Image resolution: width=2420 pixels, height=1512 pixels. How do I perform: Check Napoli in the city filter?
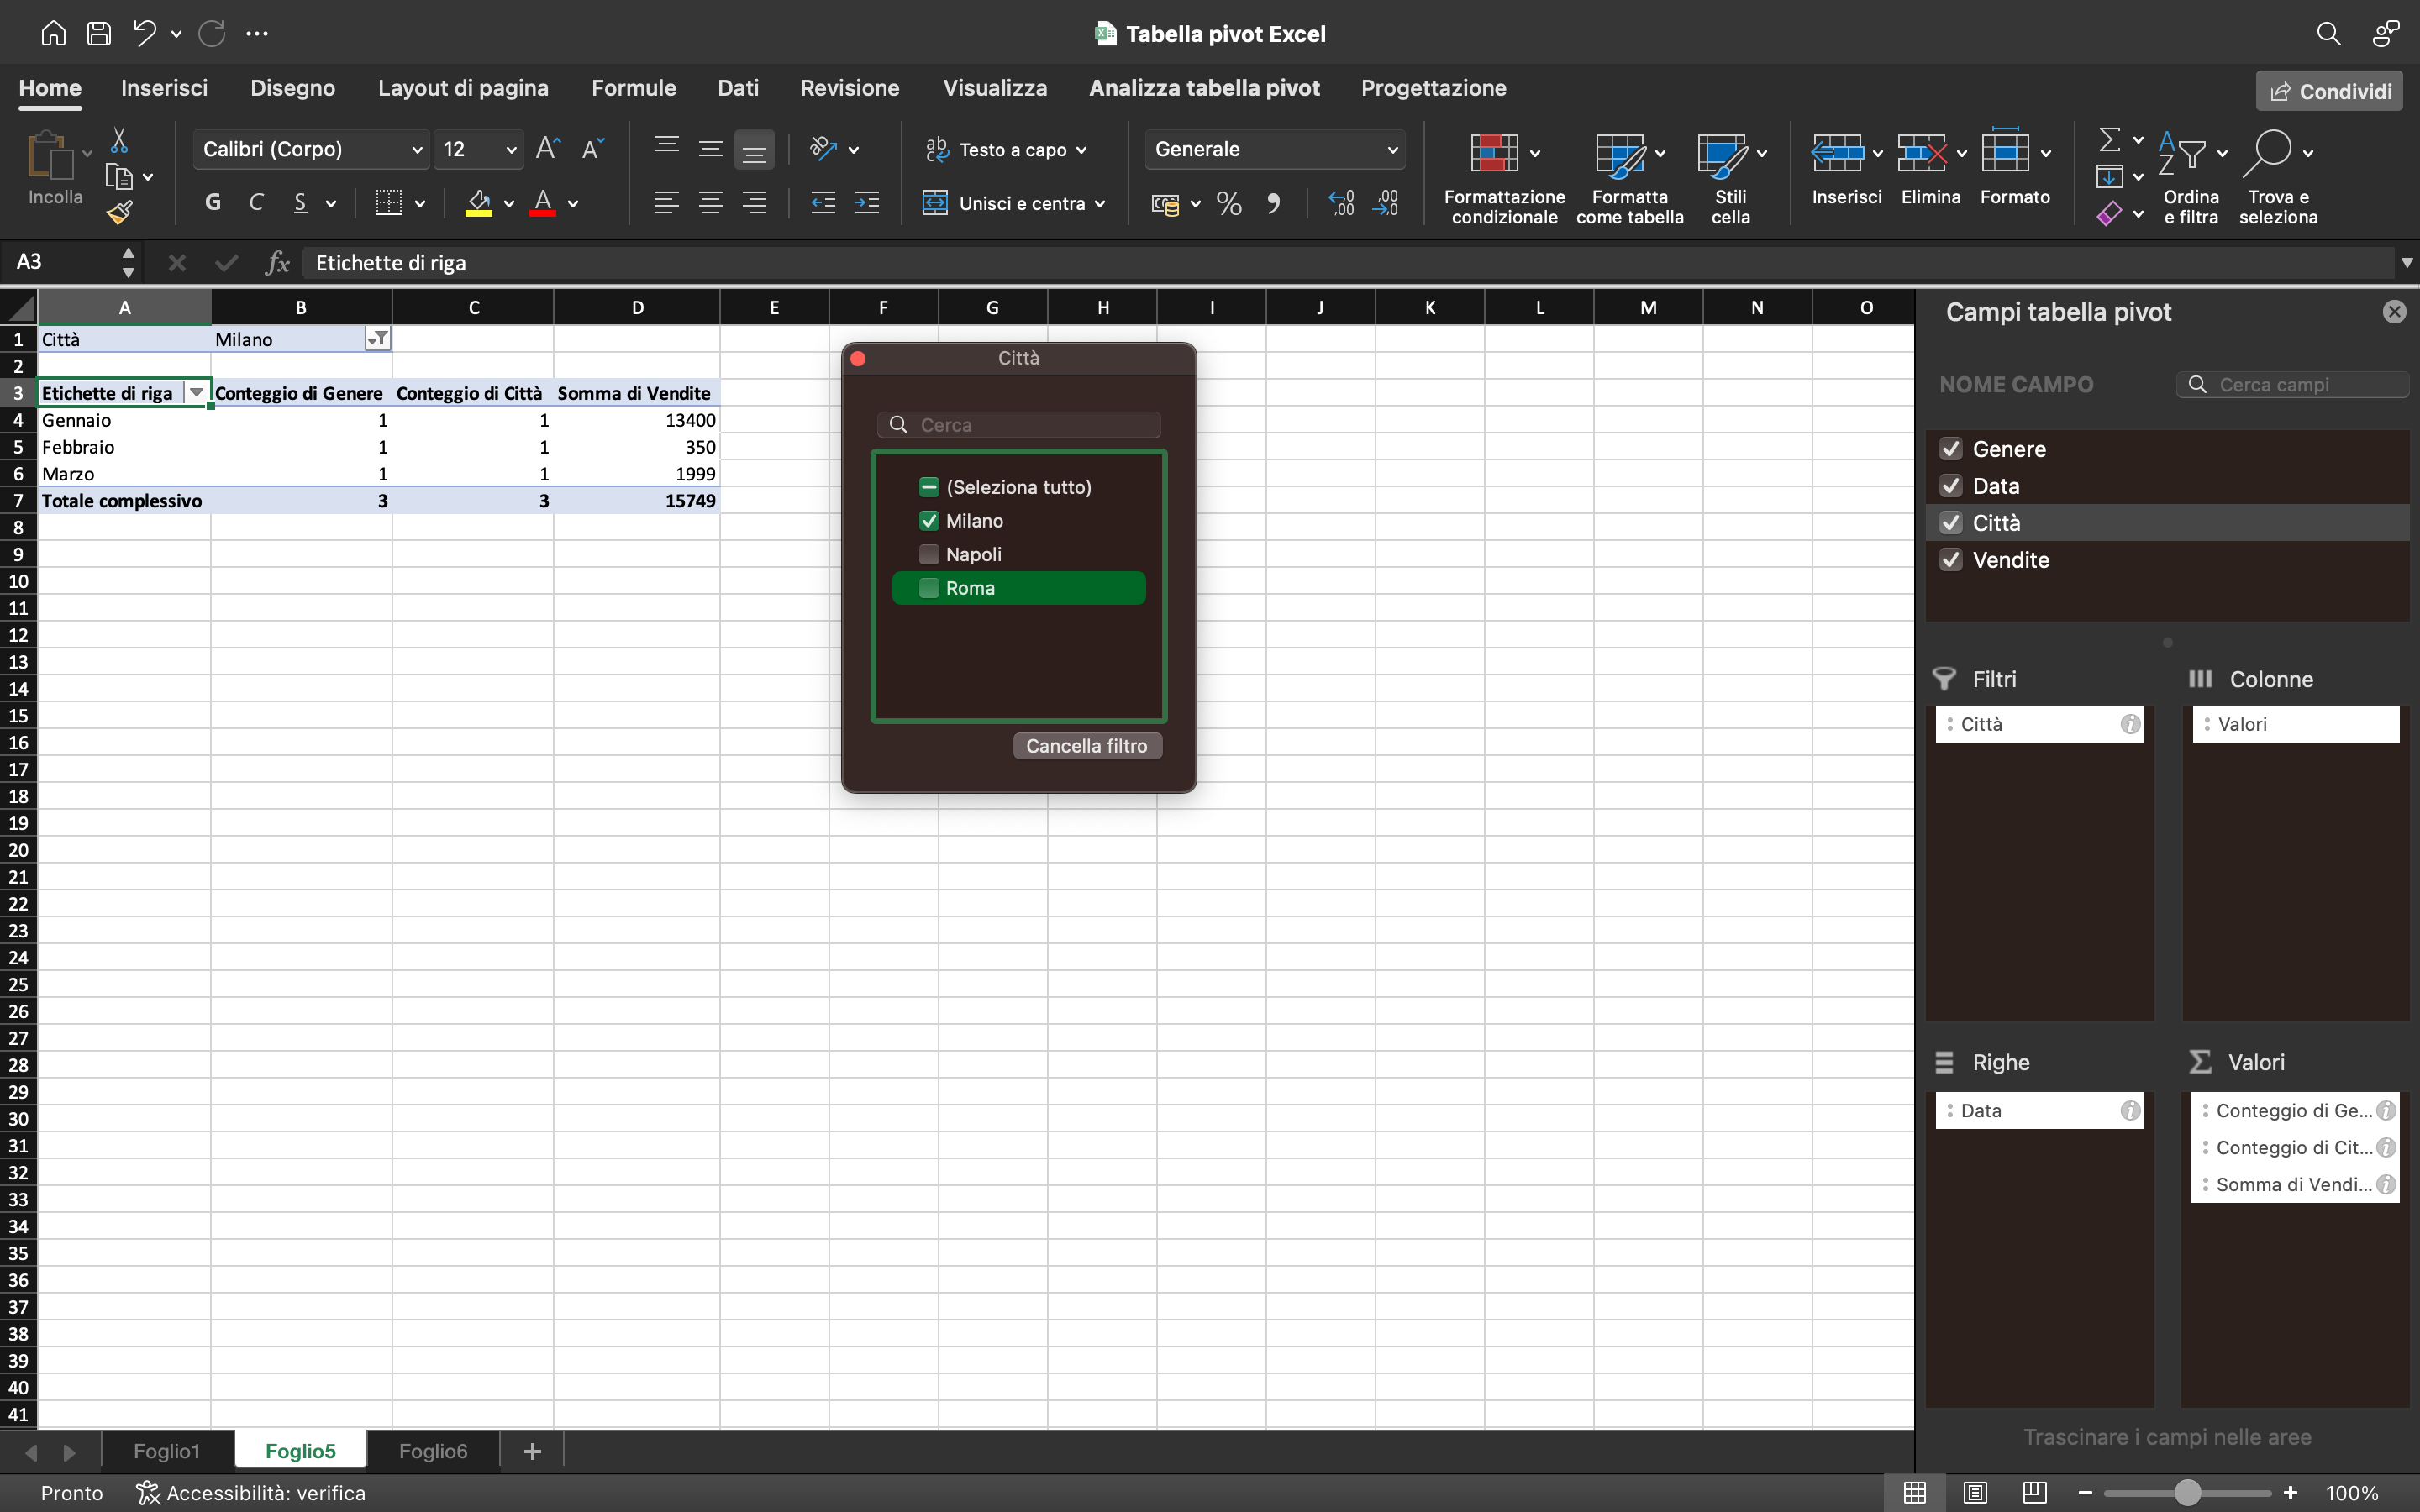coord(928,554)
